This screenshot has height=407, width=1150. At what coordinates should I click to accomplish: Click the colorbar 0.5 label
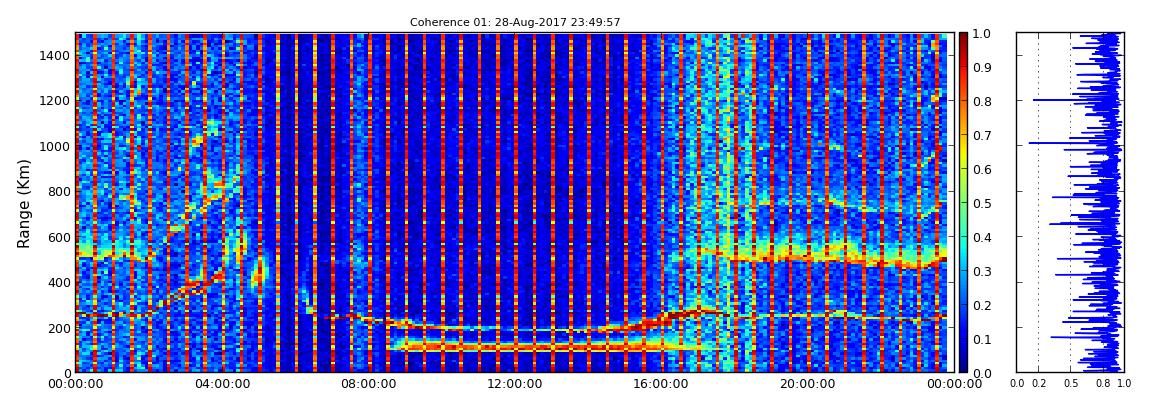(x=983, y=204)
